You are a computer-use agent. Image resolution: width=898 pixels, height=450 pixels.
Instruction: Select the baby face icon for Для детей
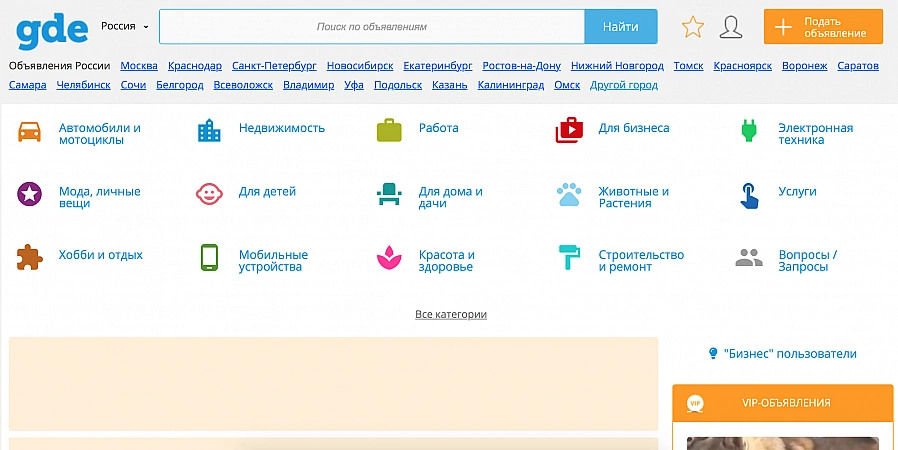[x=209, y=194]
